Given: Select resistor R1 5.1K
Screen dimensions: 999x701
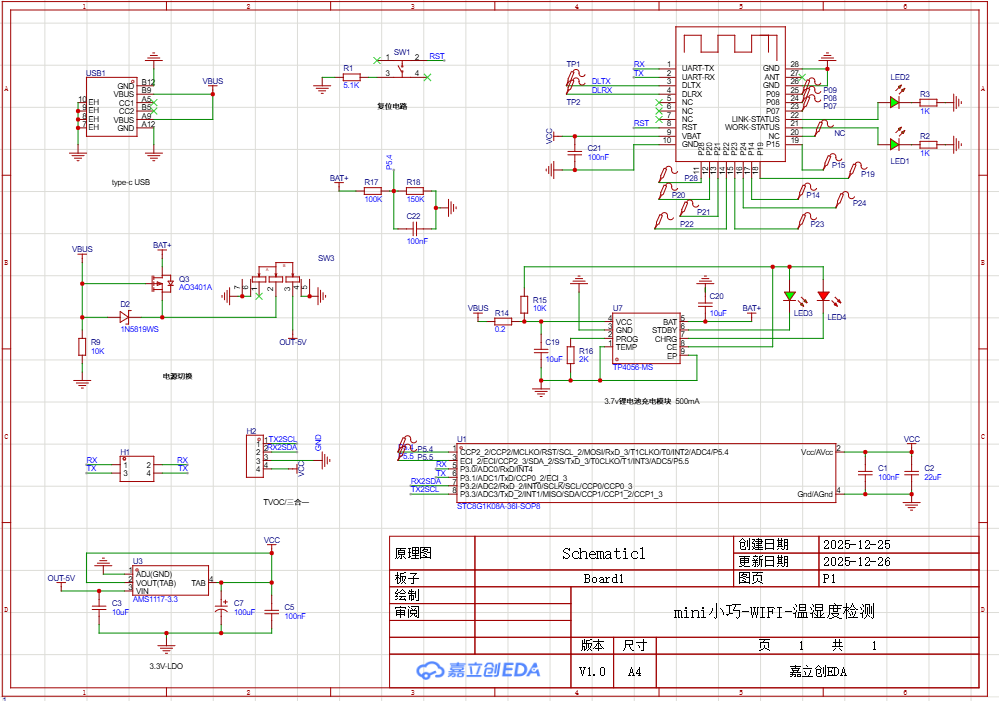Looking at the screenshot, I should tap(351, 77).
